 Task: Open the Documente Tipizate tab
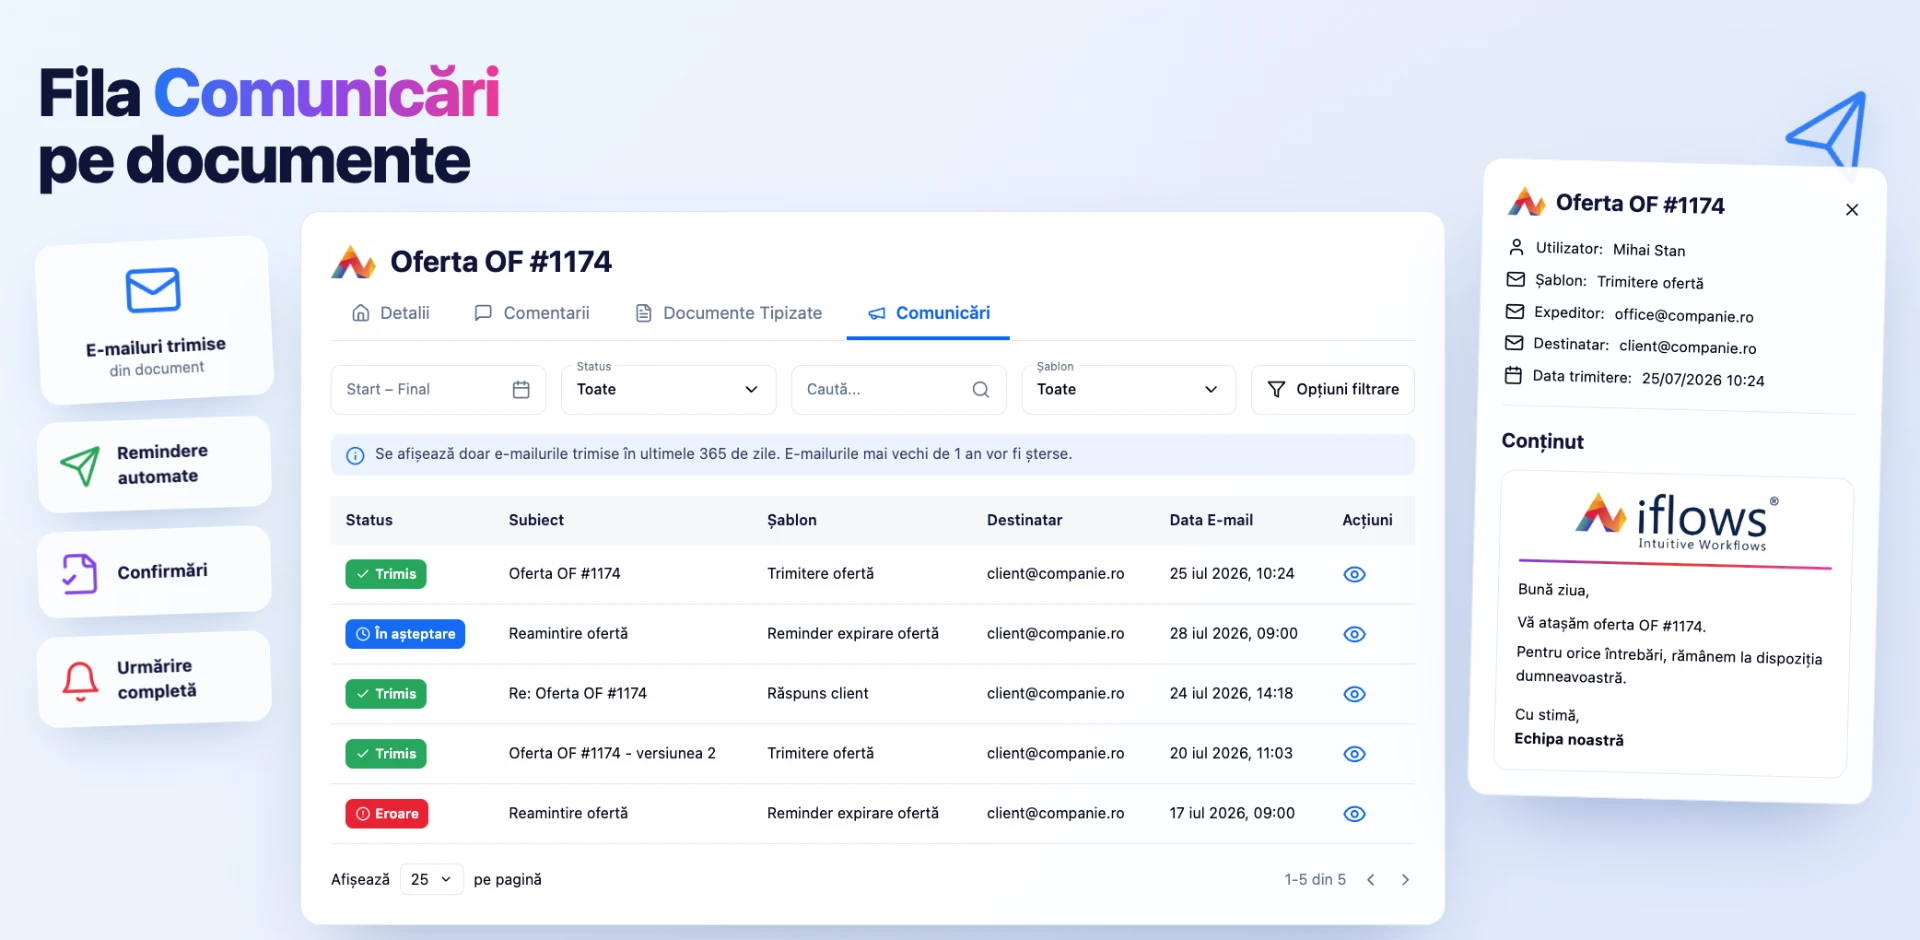tap(729, 313)
